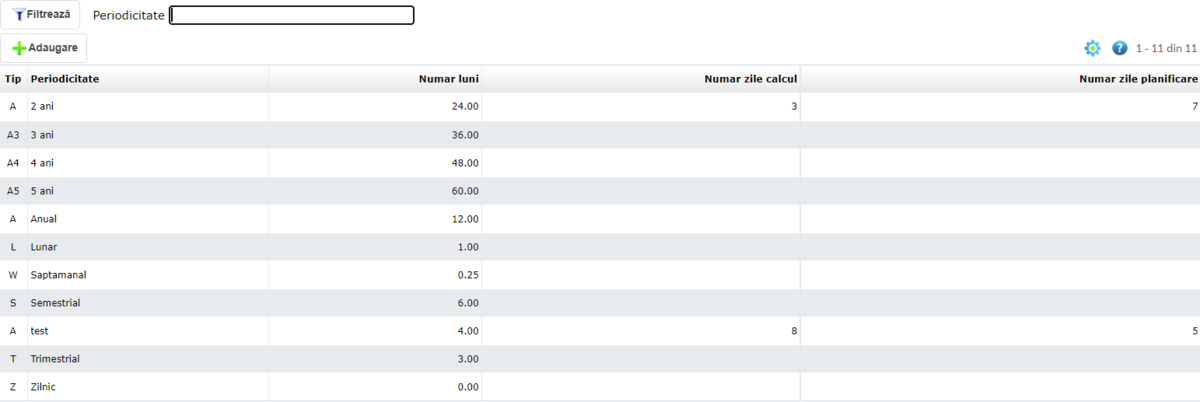Sort by the Periodicitate column header
This screenshot has height=402, width=1200.
point(65,79)
